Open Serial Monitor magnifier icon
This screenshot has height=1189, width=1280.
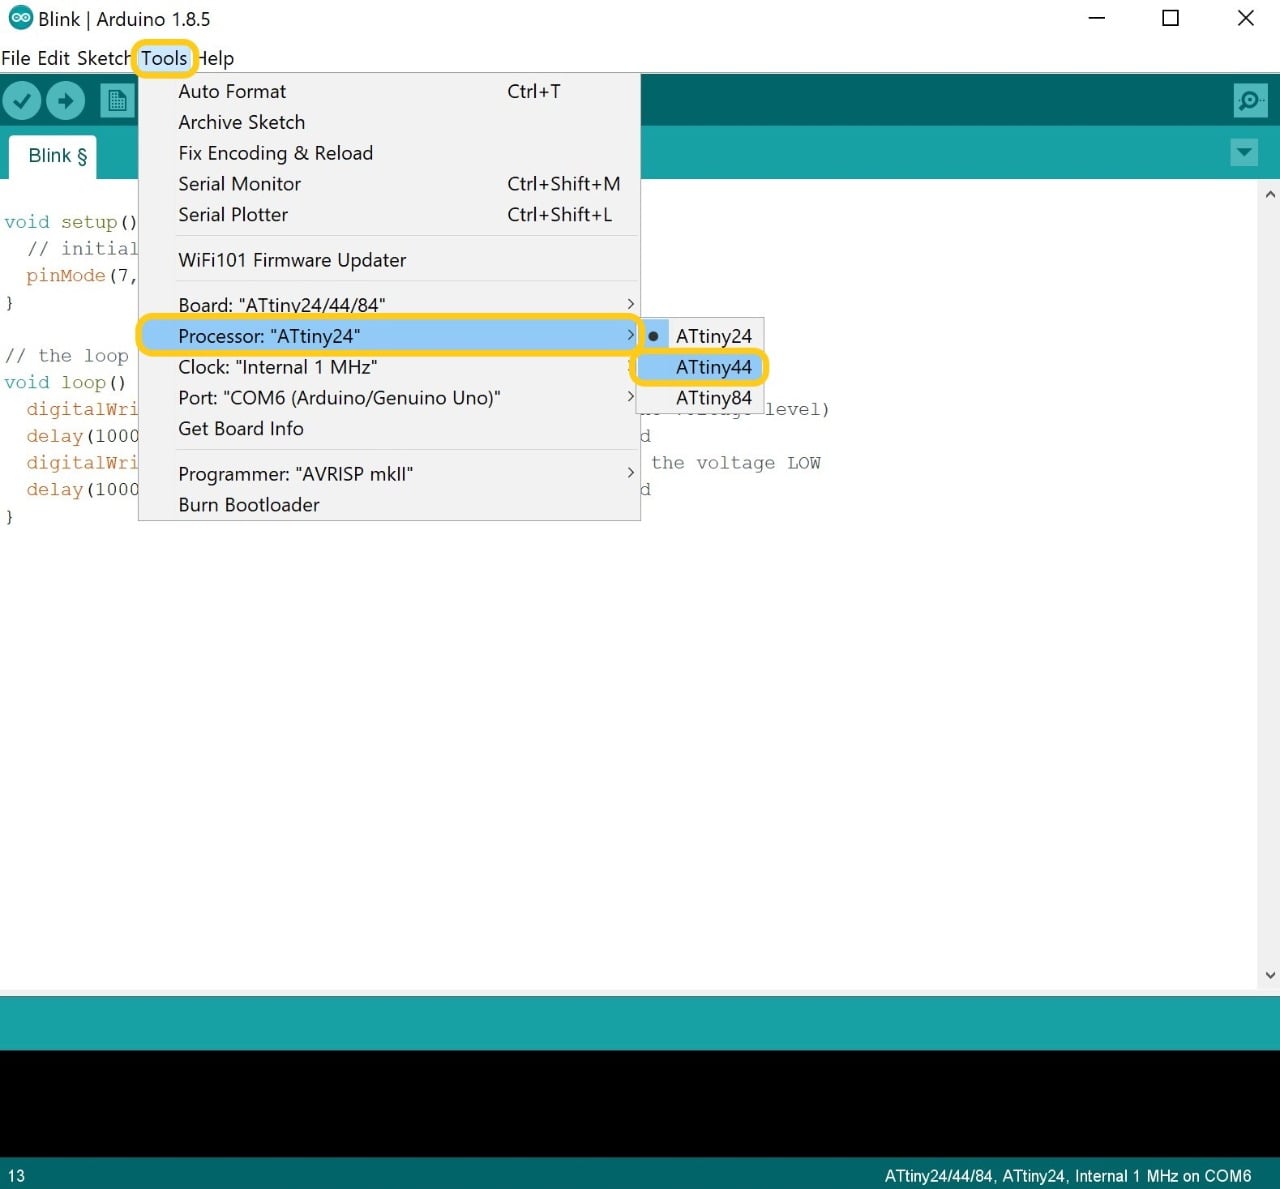click(x=1250, y=100)
